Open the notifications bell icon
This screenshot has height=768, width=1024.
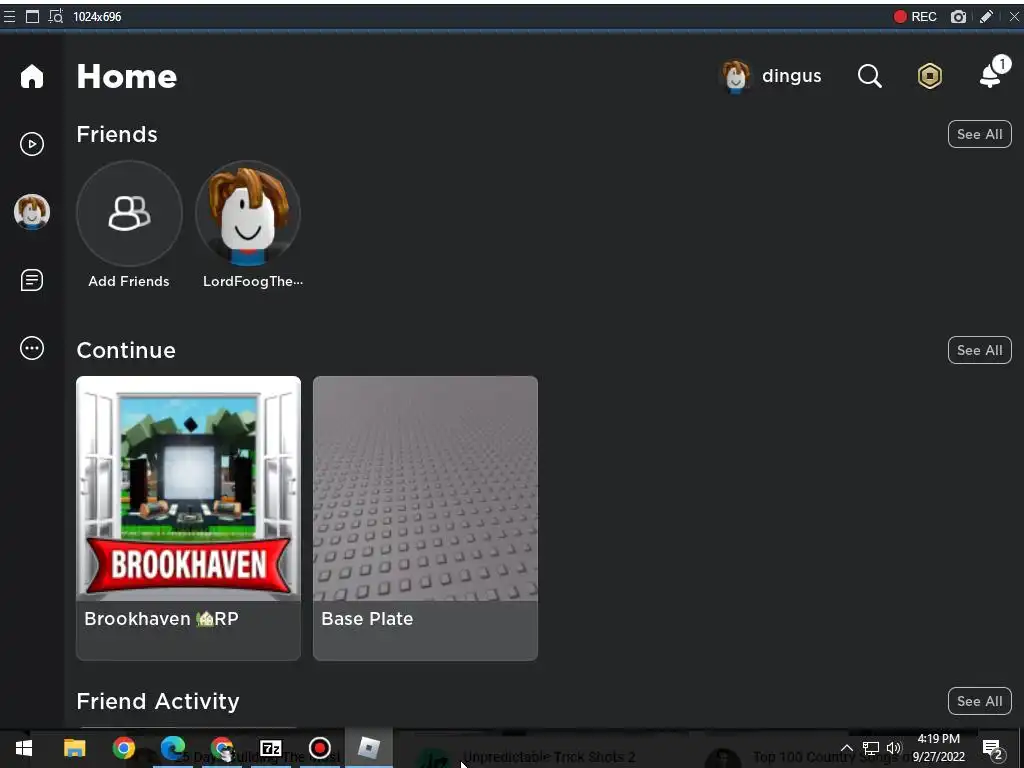coord(993,73)
